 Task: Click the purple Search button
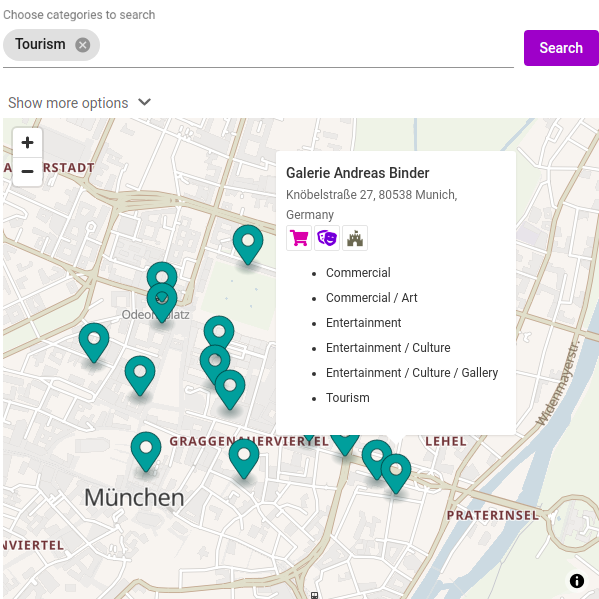pos(561,48)
